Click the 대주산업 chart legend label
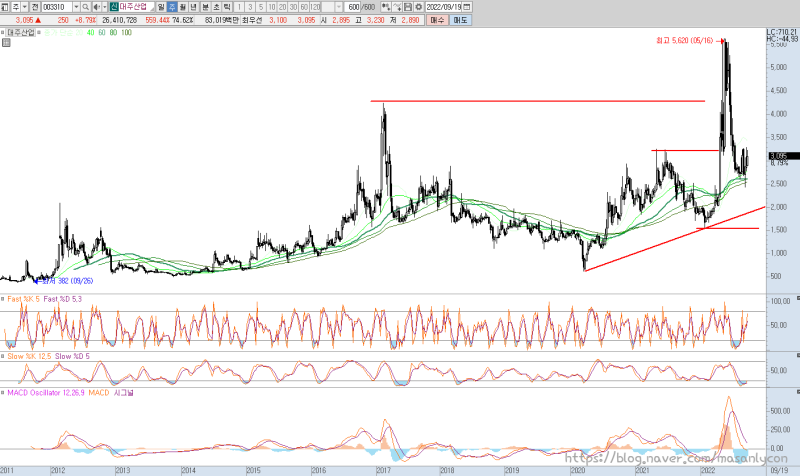Viewport: 800px width, 476px height. pyautogui.click(x=21, y=32)
